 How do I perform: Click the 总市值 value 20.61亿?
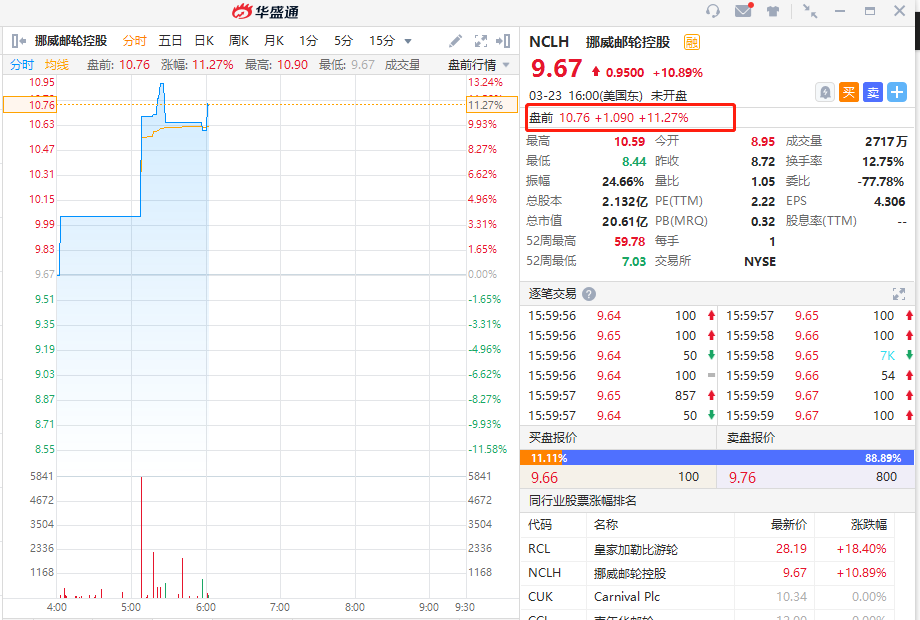tap(624, 221)
